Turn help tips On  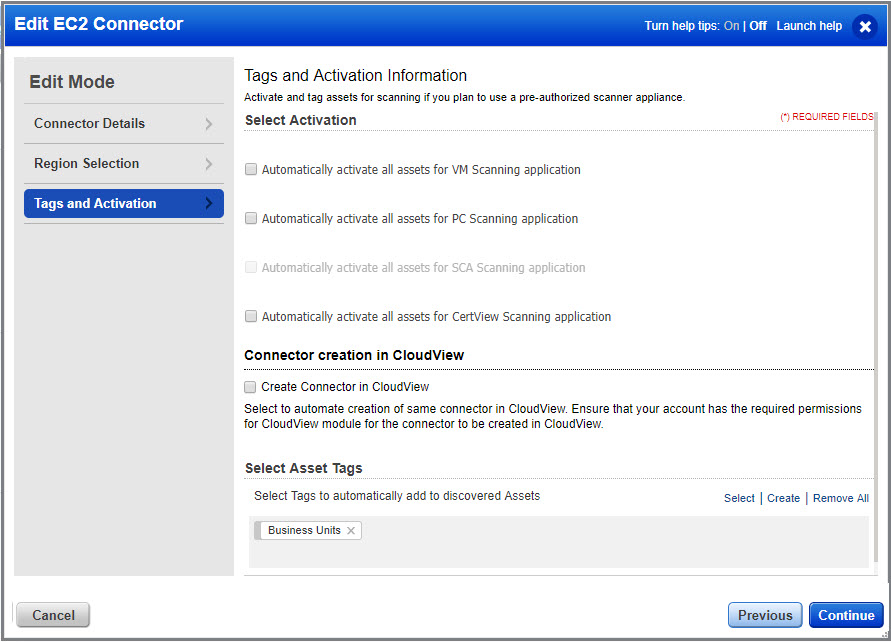click(x=730, y=26)
